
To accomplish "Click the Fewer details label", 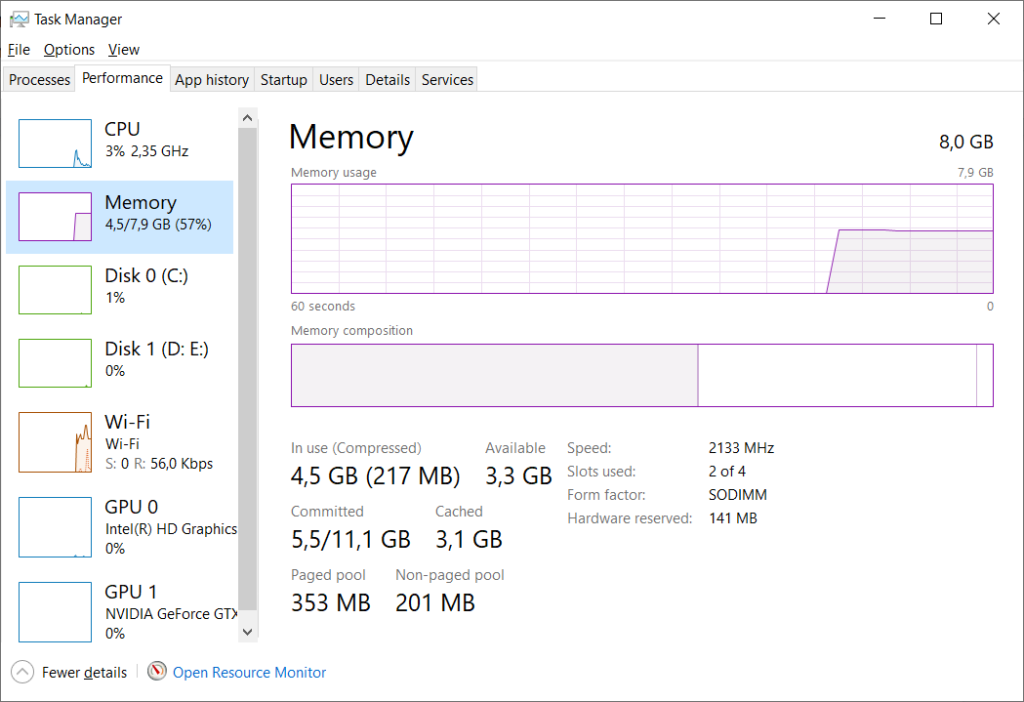I will pos(84,673).
